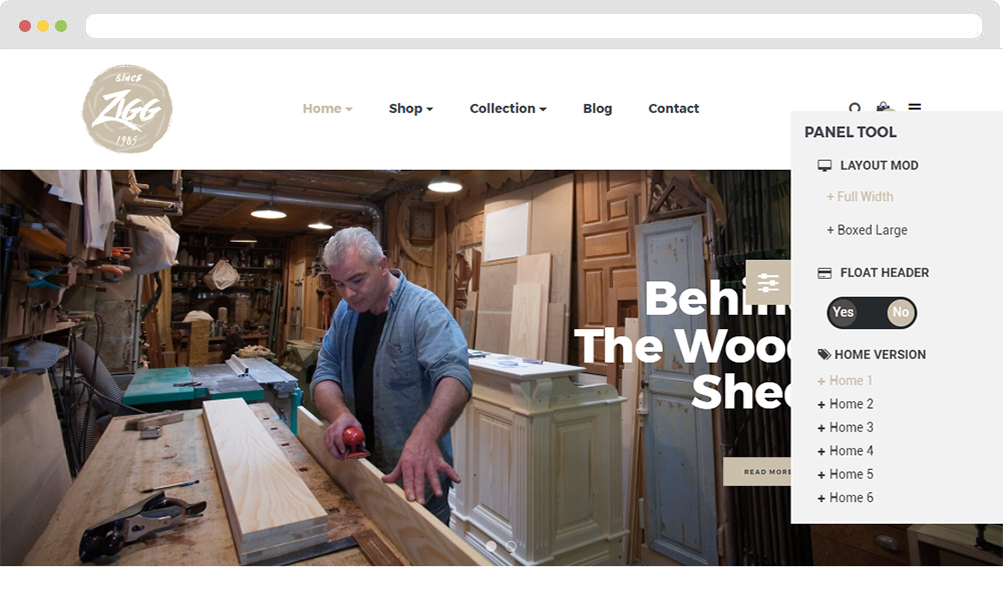1003x600 pixels.
Task: Click the Float Header card icon
Action: pos(825,273)
